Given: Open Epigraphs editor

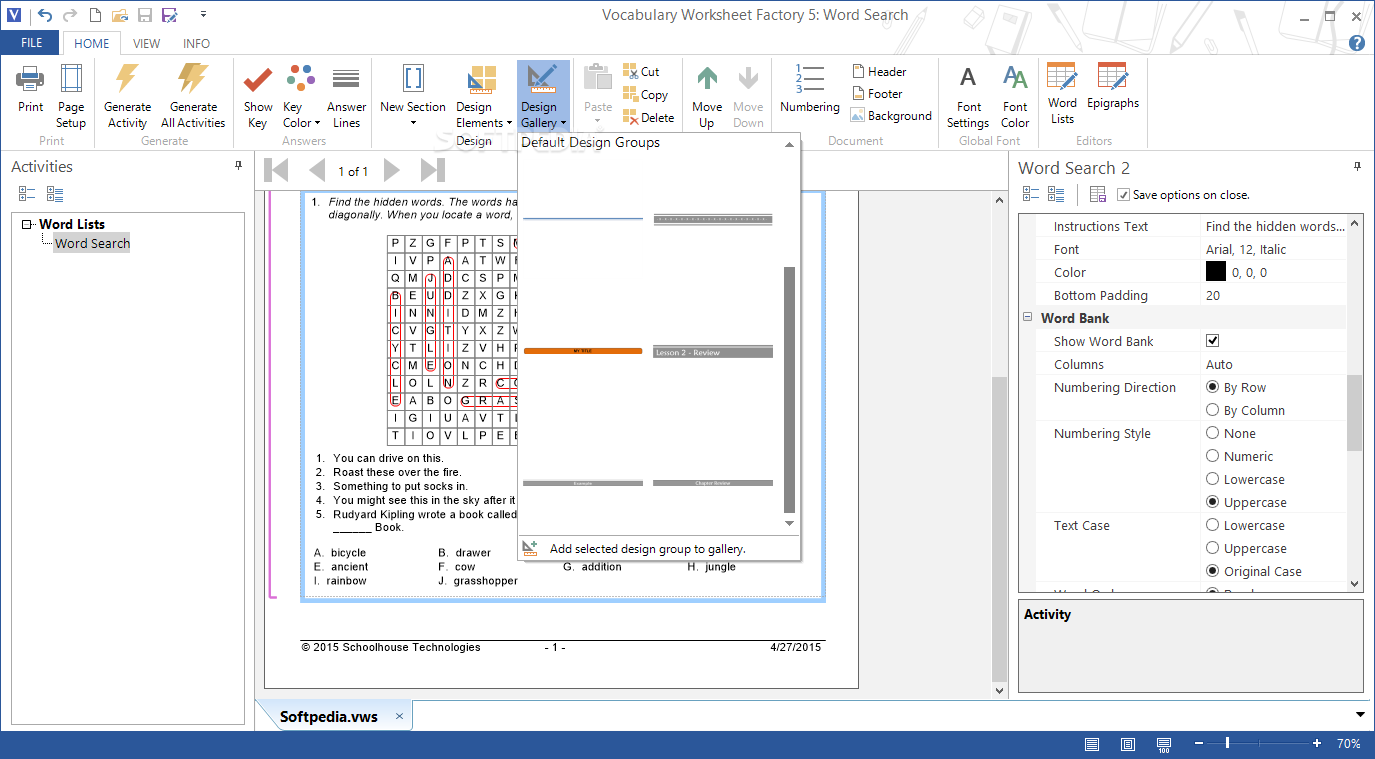Looking at the screenshot, I should (1113, 86).
